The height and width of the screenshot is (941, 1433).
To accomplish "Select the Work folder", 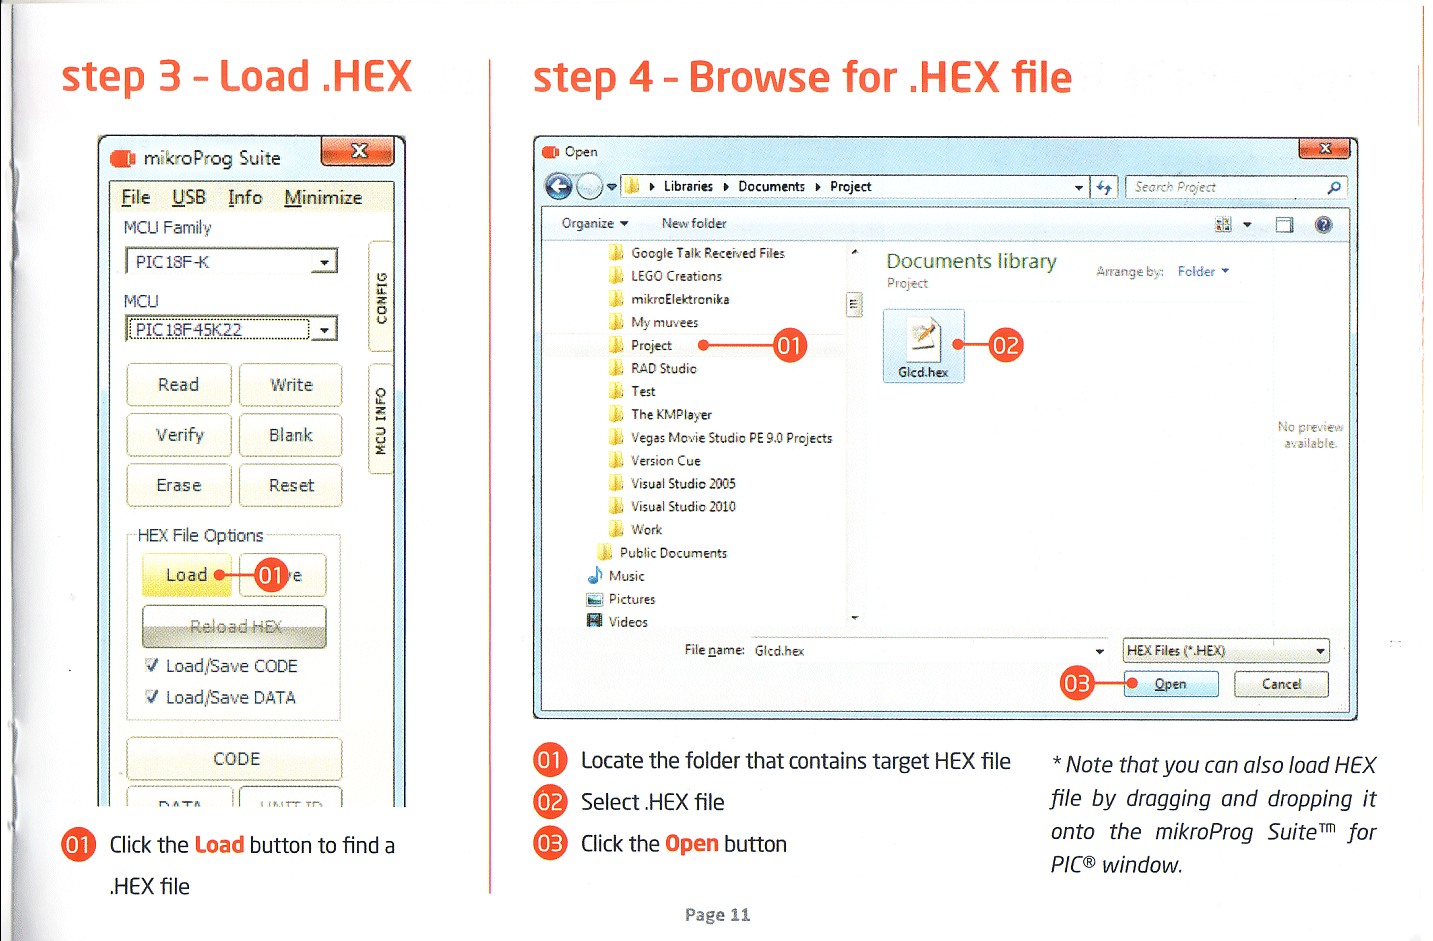I will [646, 530].
